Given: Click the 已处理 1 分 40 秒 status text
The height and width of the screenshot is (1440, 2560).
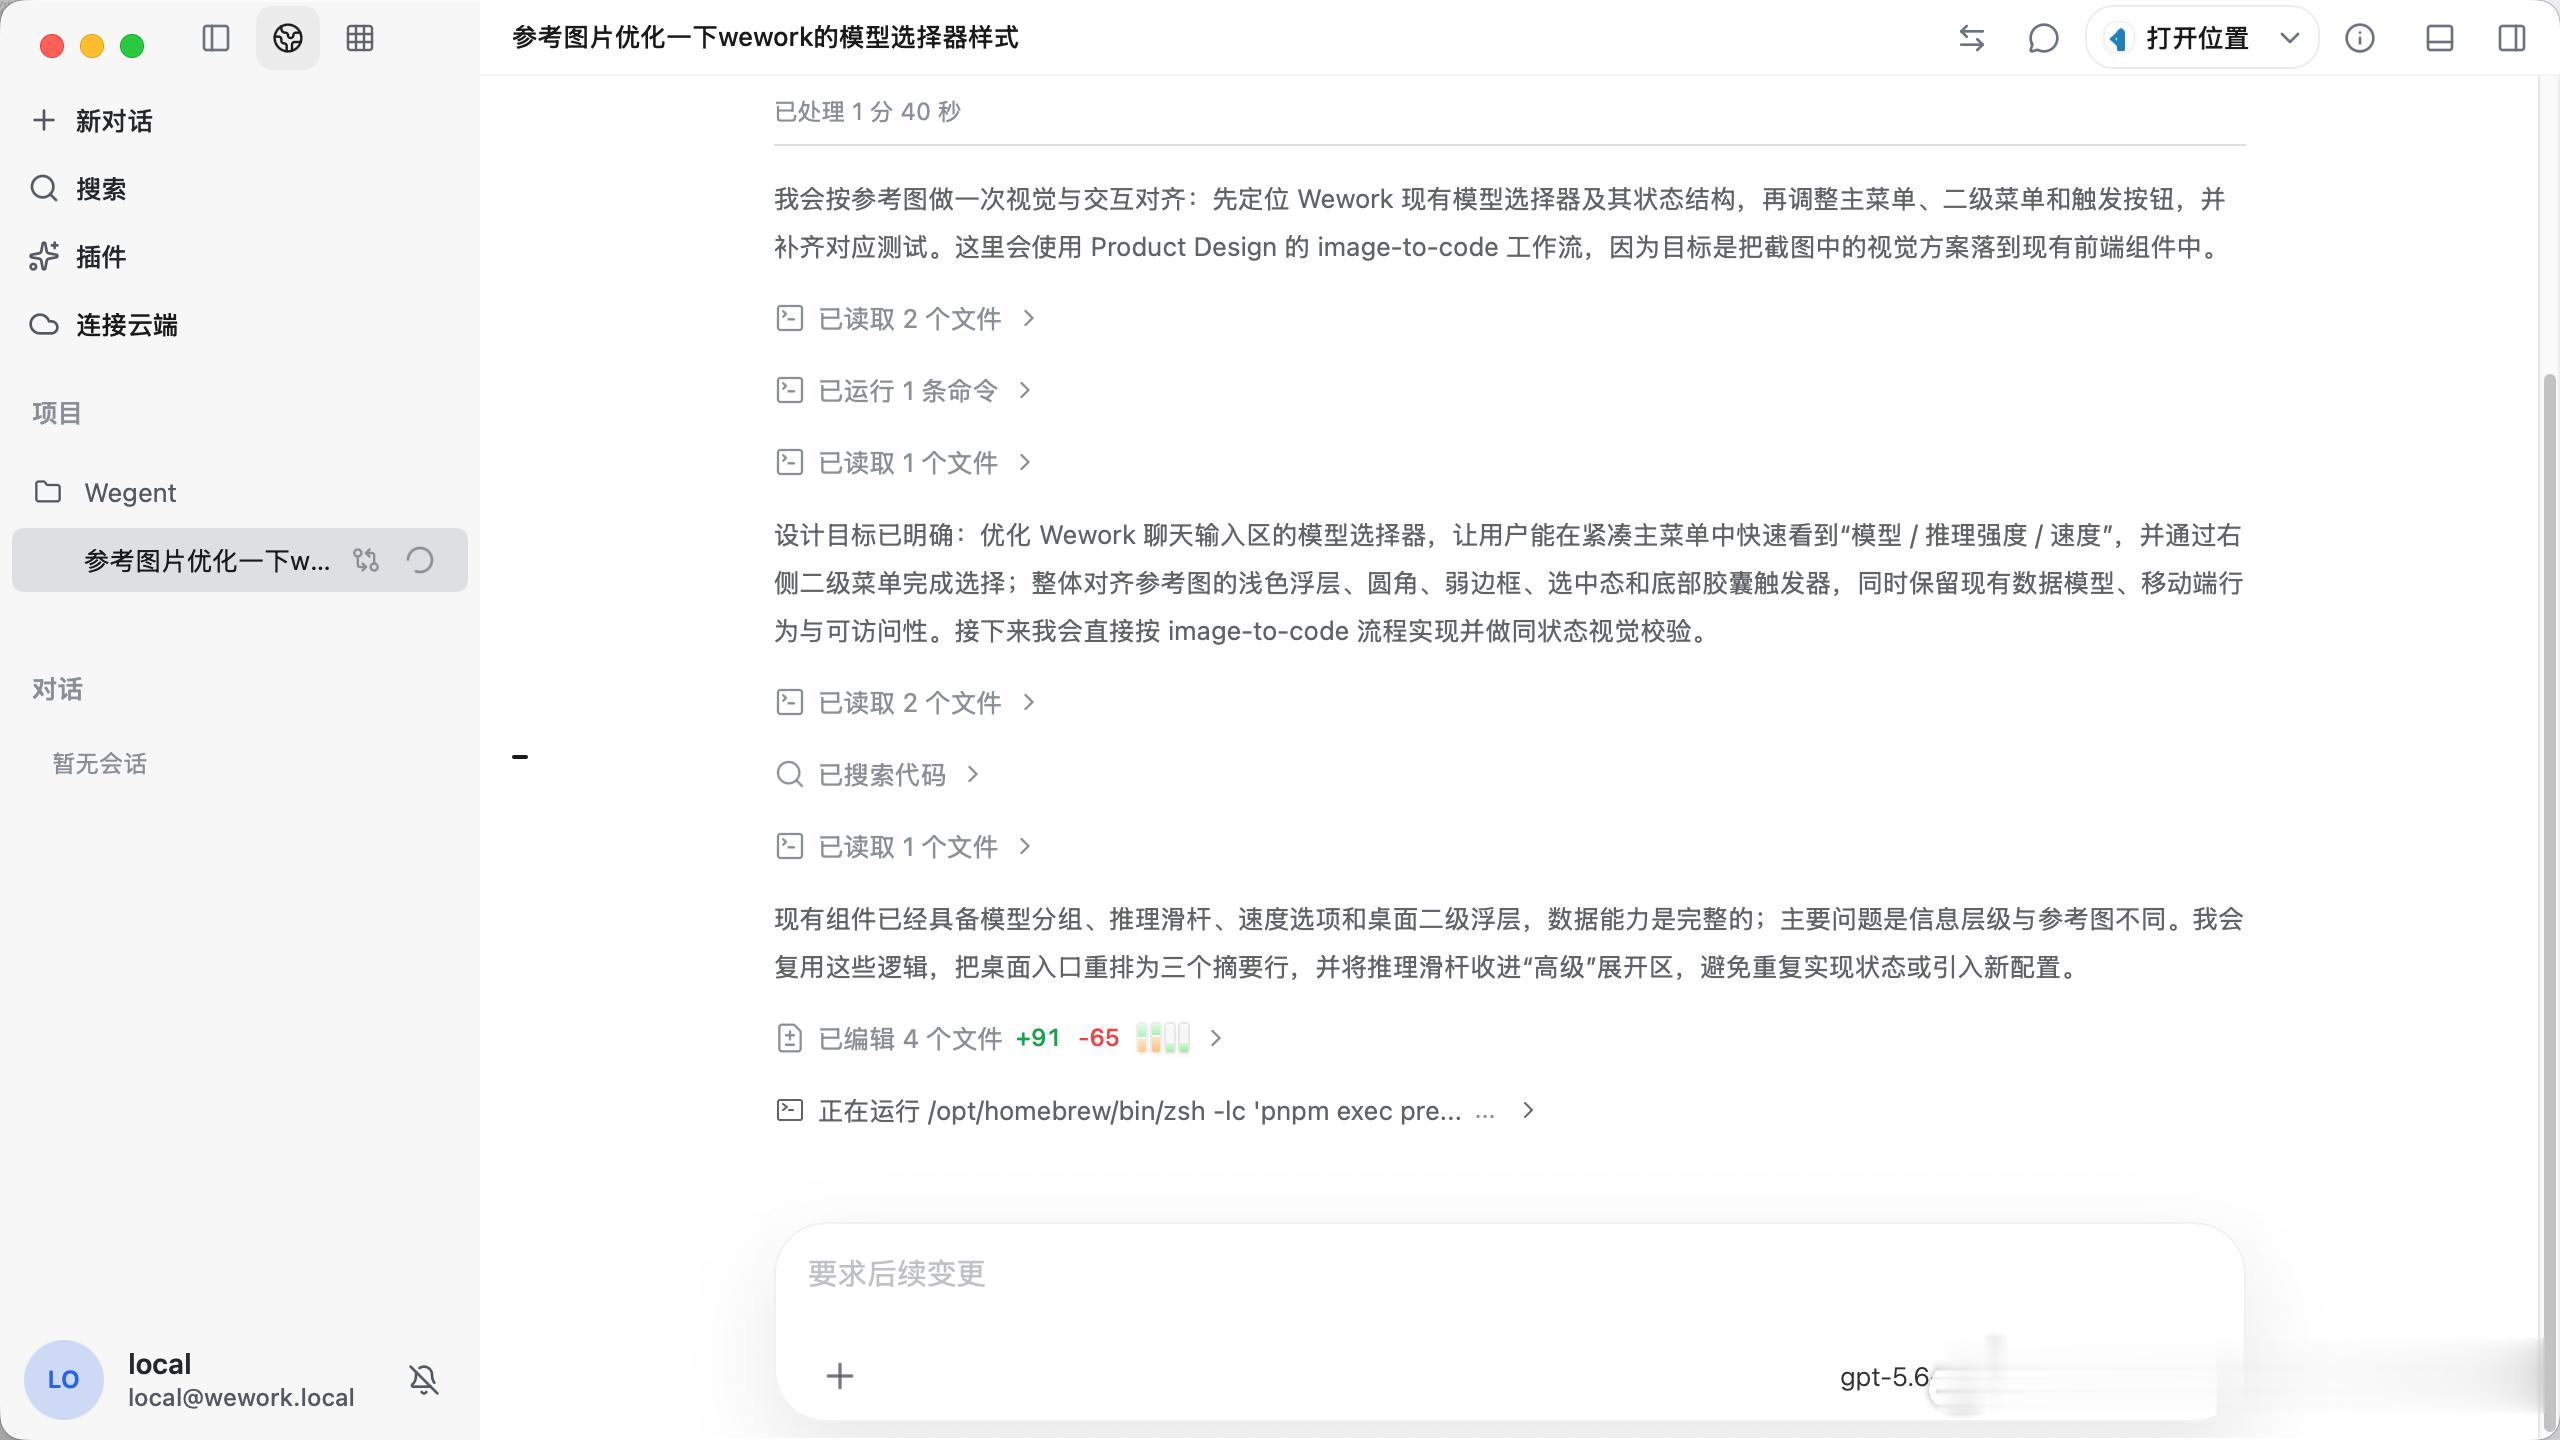Looking at the screenshot, I should click(867, 111).
